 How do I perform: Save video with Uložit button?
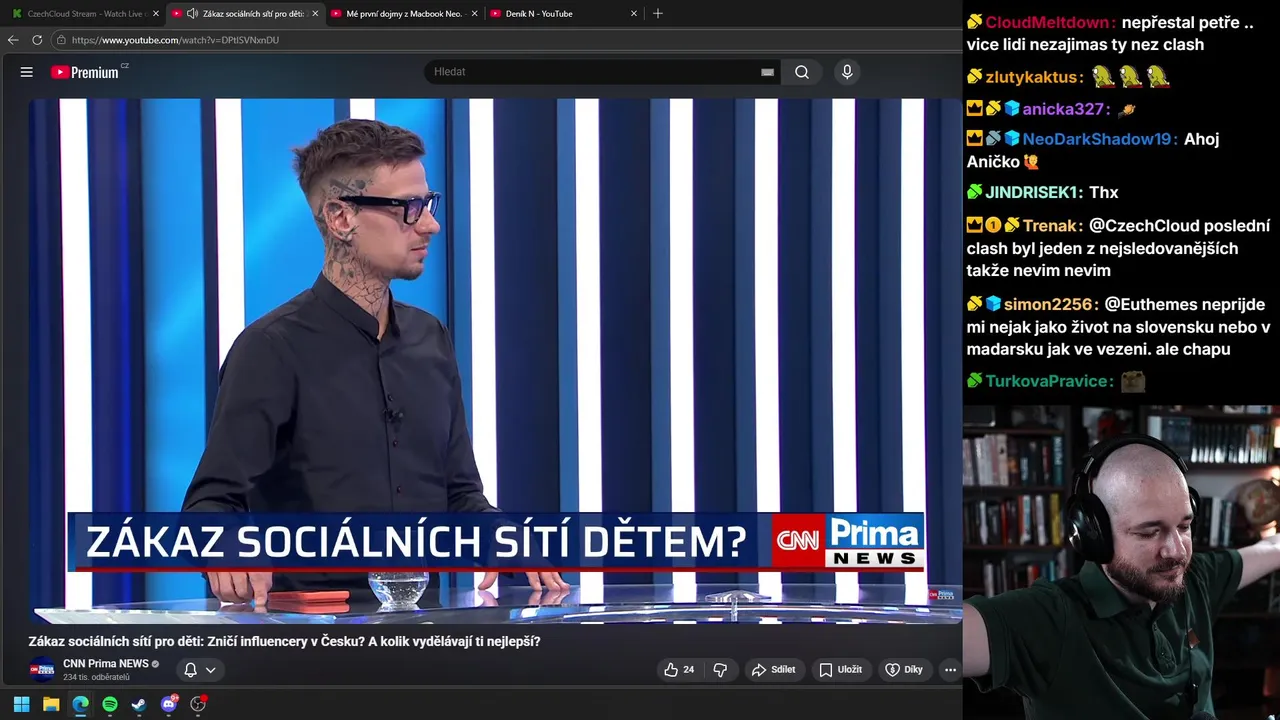841,670
